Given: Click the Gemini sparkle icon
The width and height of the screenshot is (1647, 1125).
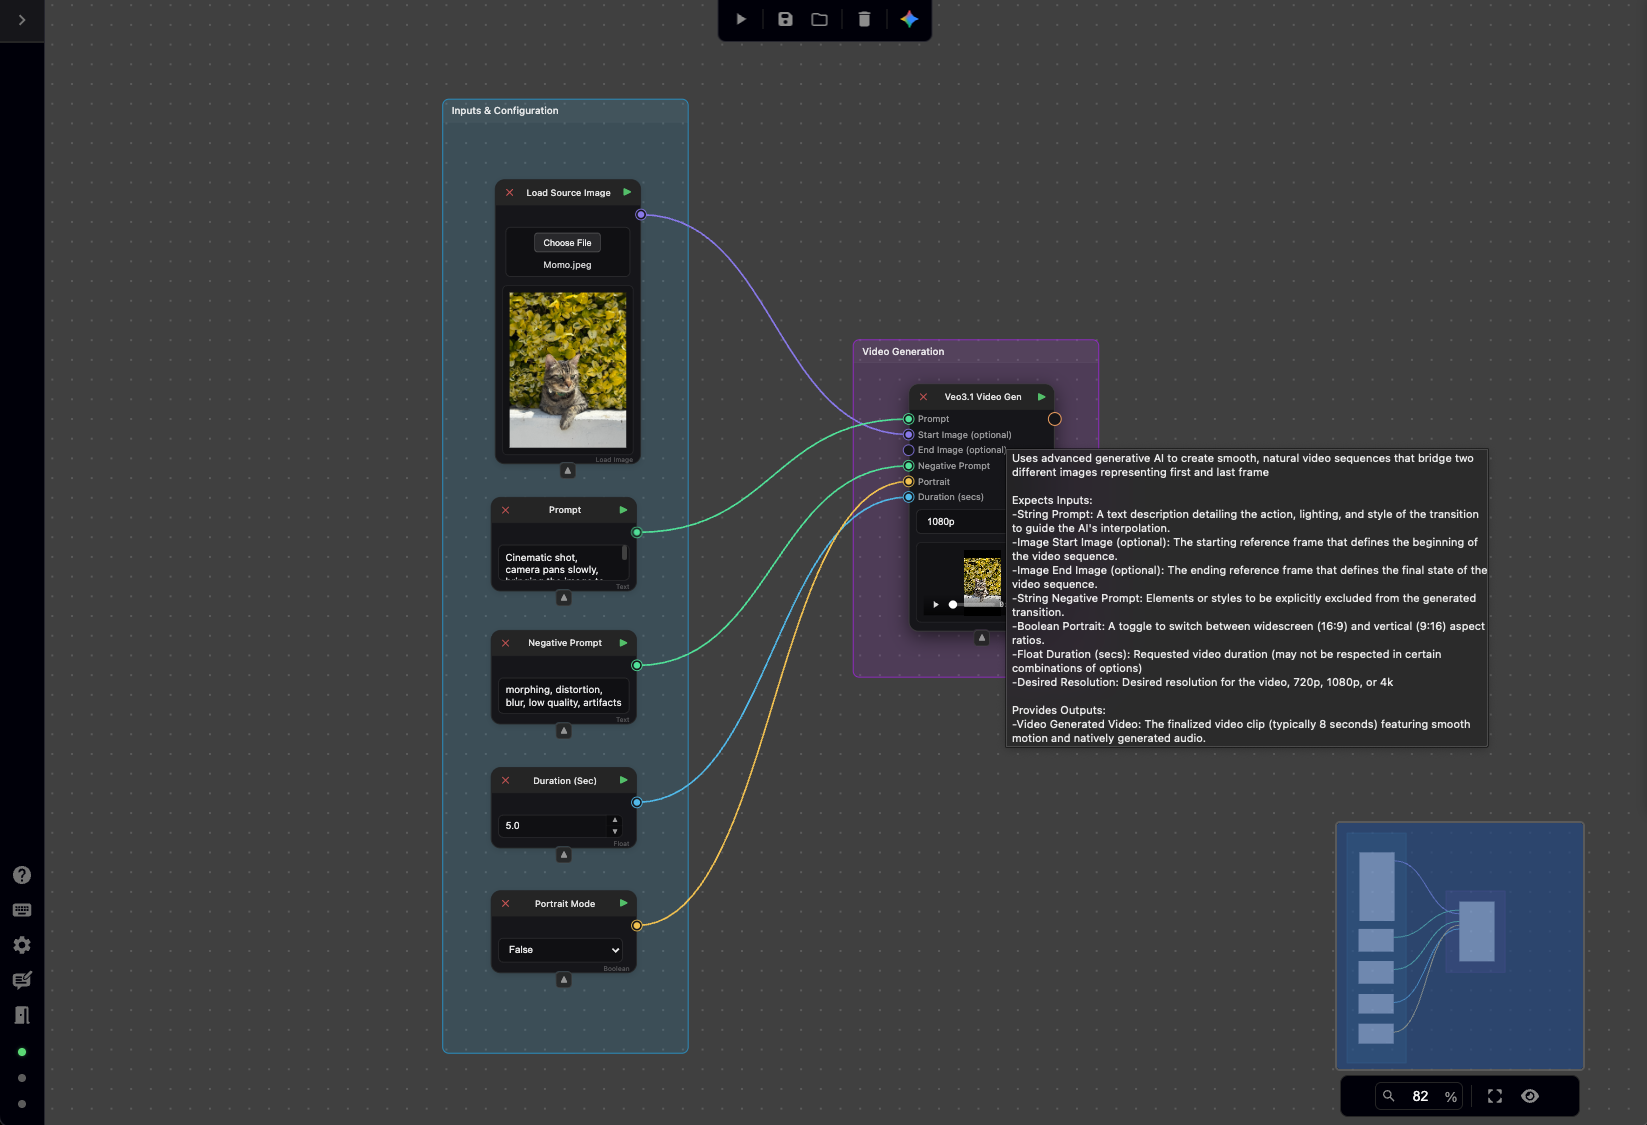Looking at the screenshot, I should (910, 19).
